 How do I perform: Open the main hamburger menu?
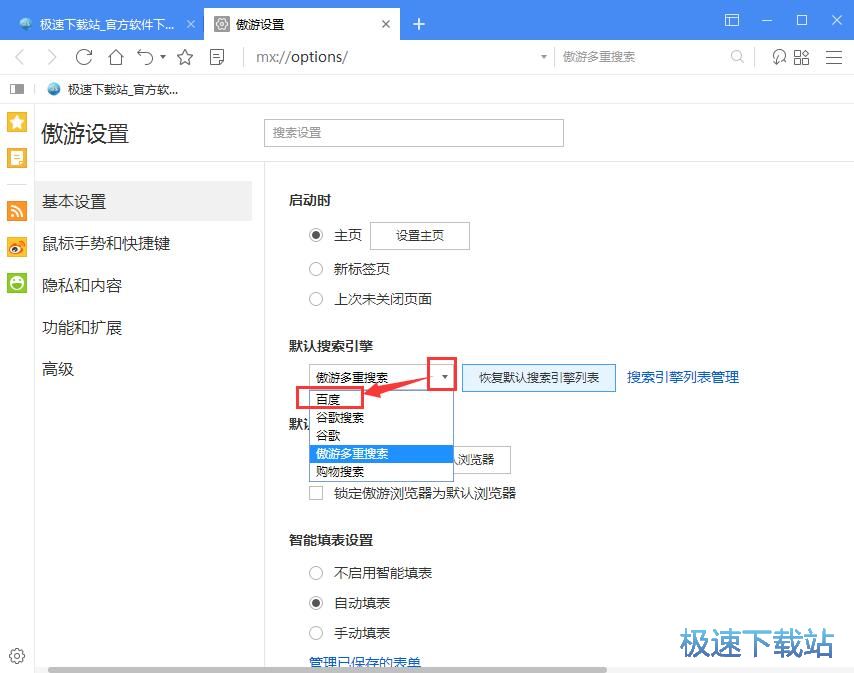[834, 57]
